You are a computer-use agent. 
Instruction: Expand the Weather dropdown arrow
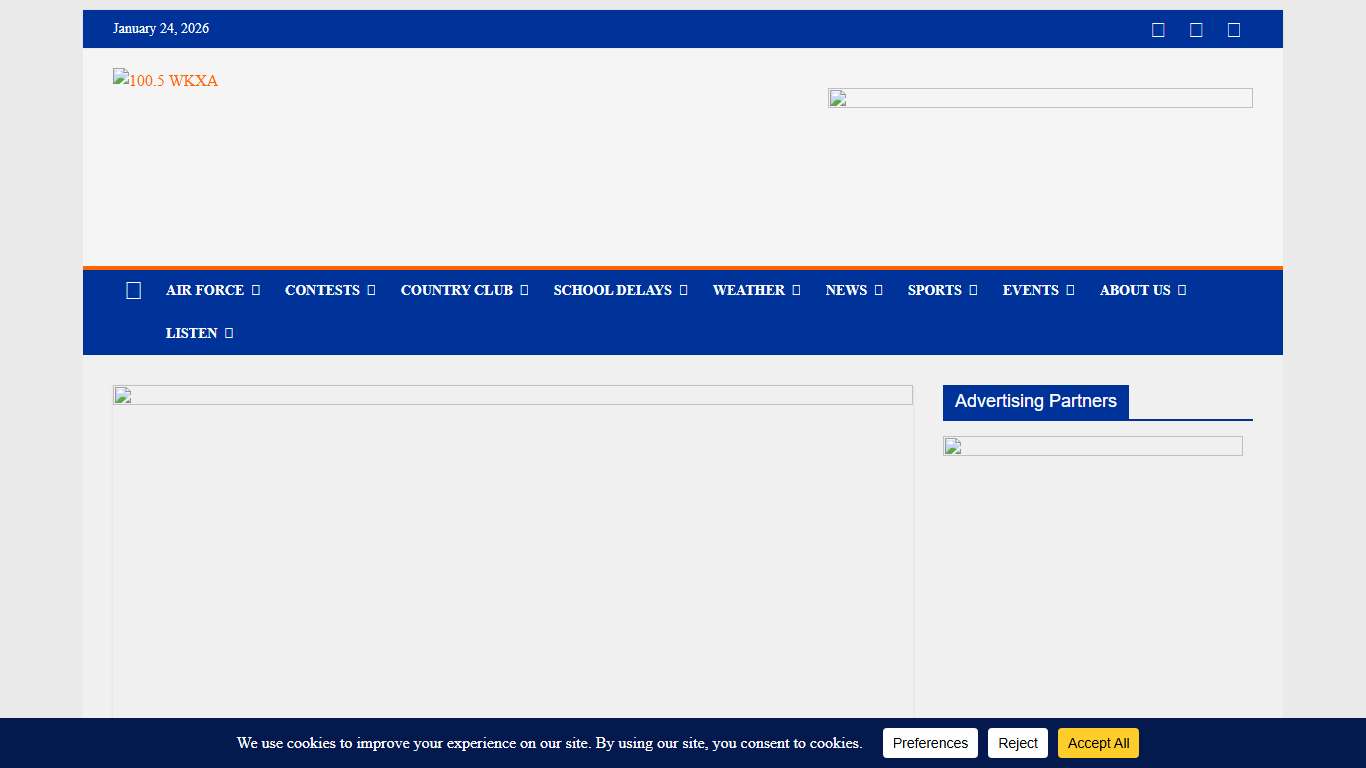click(796, 291)
